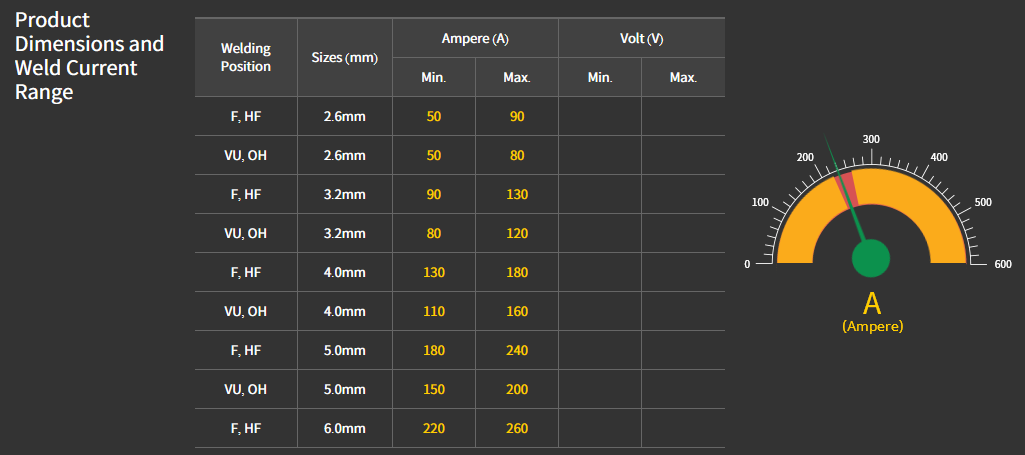Select the 'Welding Position' column header
Screen dimensions: 1025x455
pos(246,57)
